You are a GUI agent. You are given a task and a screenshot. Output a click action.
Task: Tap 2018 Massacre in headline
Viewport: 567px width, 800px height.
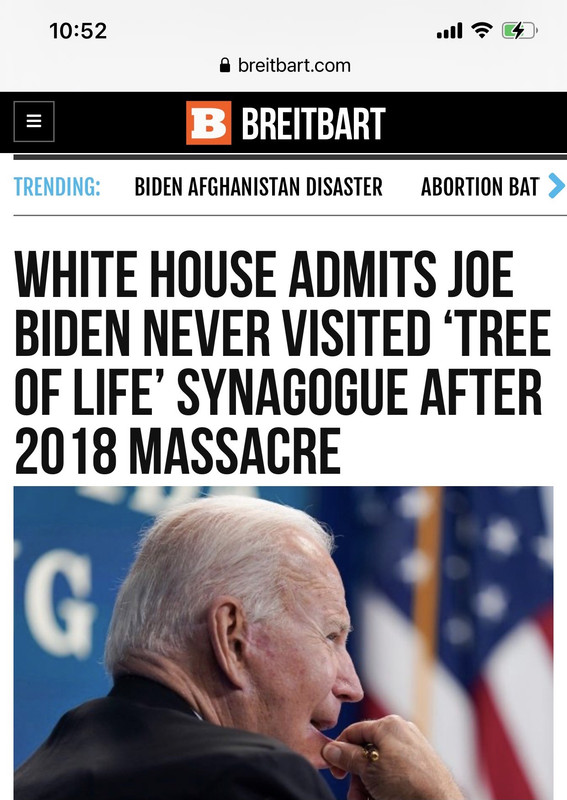click(x=177, y=451)
